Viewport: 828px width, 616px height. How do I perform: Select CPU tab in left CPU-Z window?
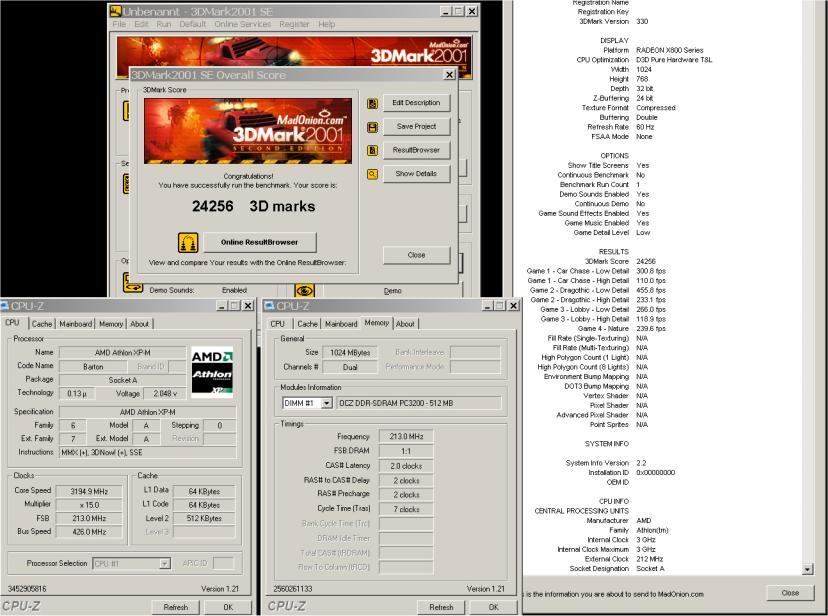12,323
